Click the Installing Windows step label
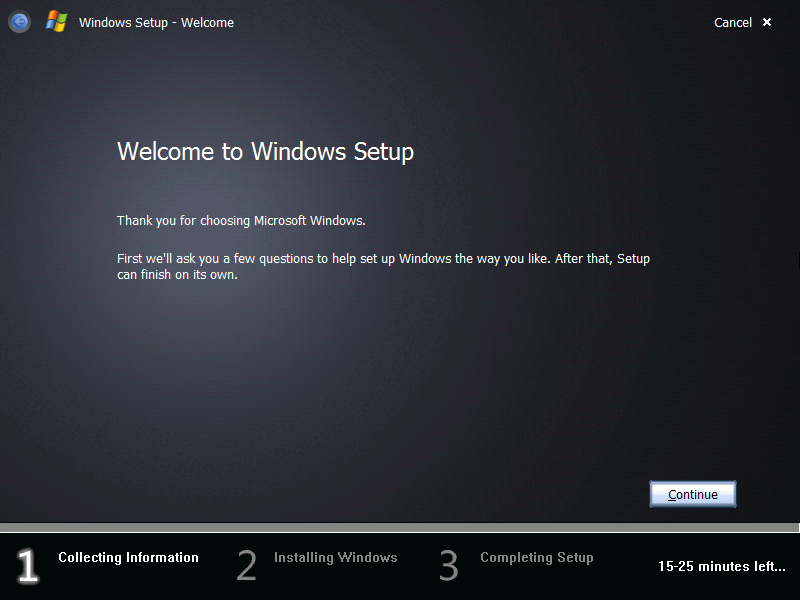 pos(336,557)
